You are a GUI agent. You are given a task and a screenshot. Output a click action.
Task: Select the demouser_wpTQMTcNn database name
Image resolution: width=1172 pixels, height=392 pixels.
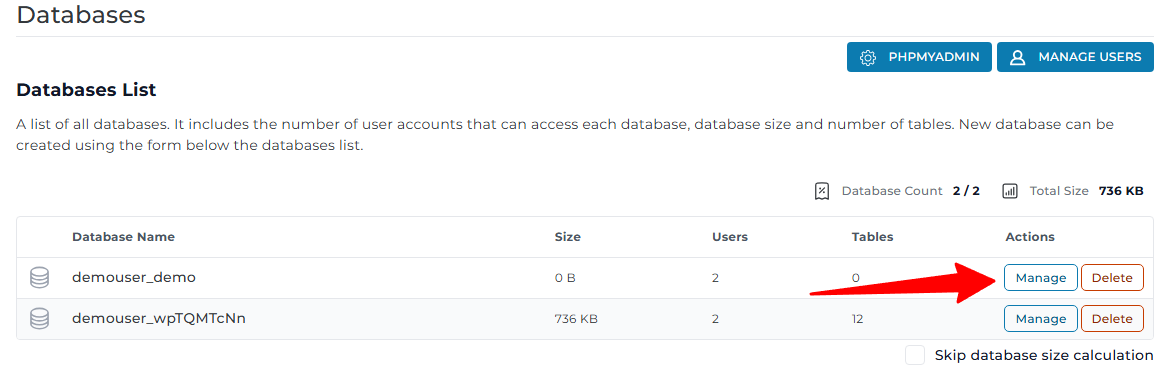click(x=159, y=319)
